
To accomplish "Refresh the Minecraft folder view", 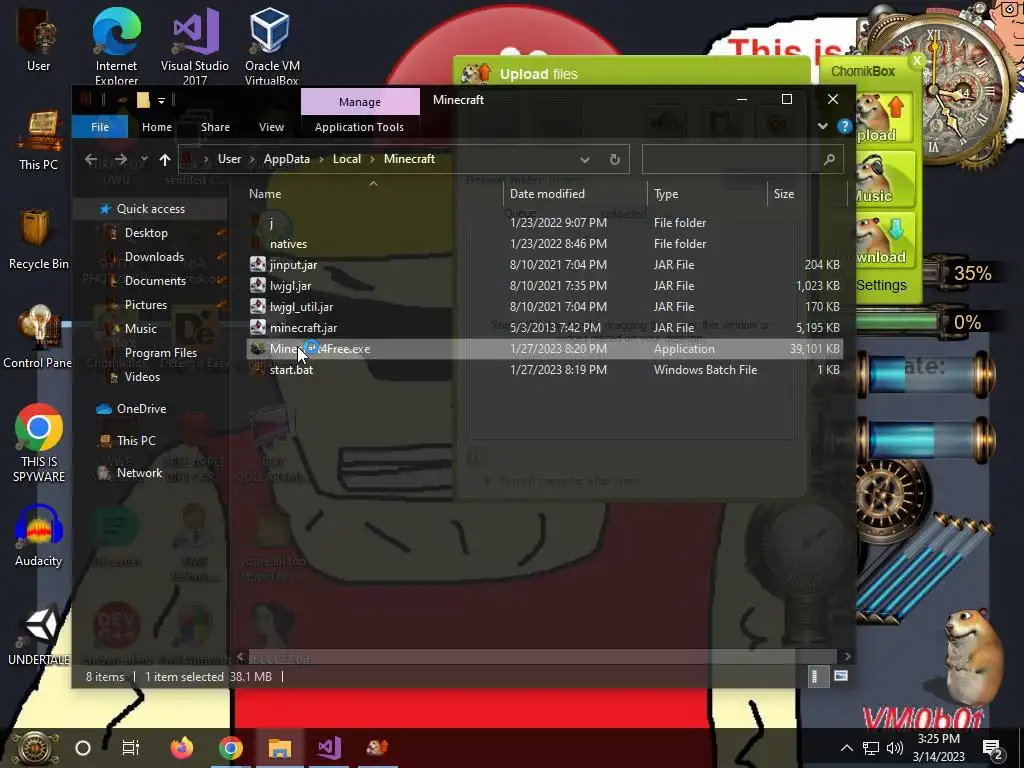I will (x=615, y=159).
